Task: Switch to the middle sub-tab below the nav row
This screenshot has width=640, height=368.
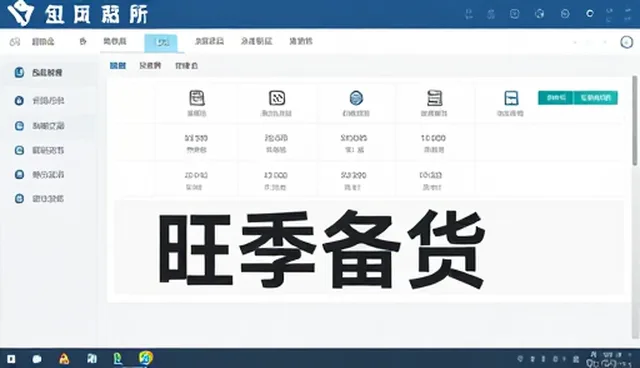Action: (x=150, y=65)
